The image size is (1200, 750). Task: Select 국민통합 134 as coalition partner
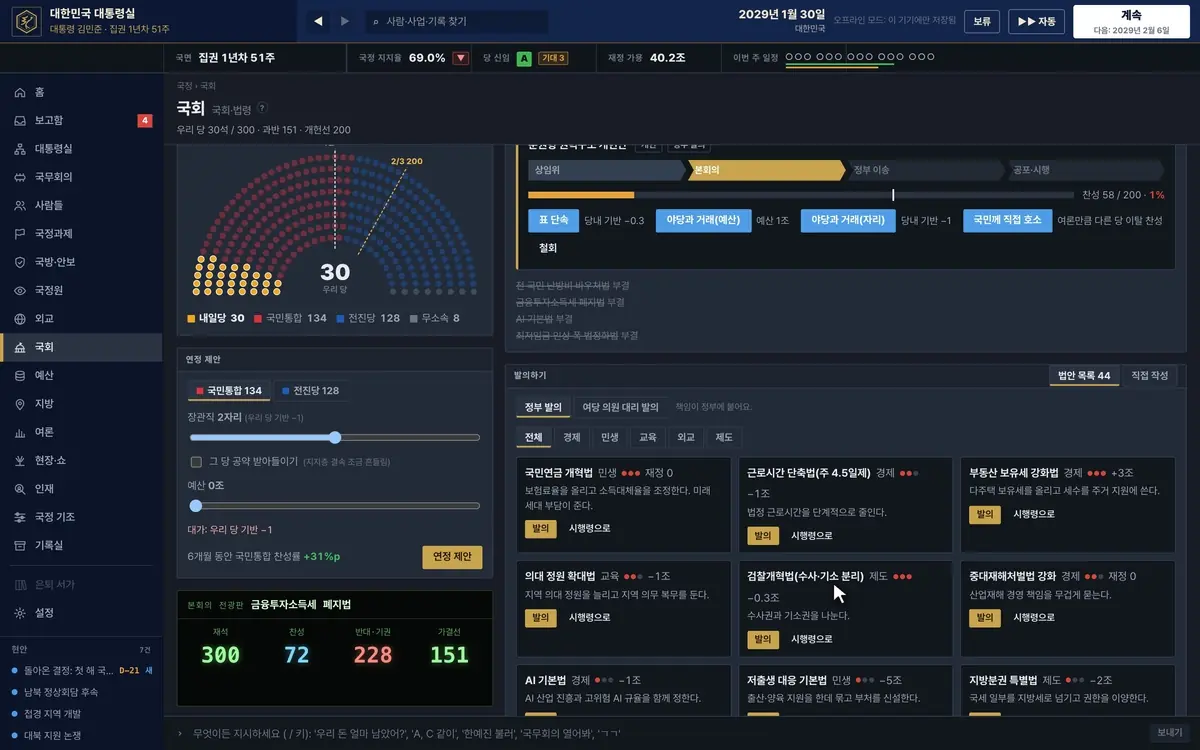229,390
